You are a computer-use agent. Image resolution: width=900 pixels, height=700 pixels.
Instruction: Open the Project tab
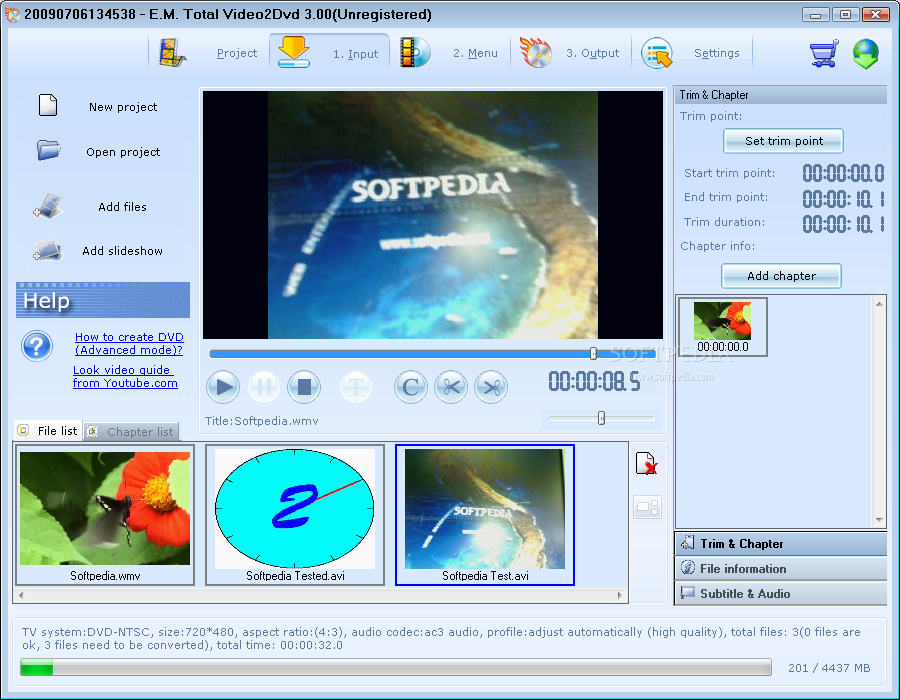(236, 53)
